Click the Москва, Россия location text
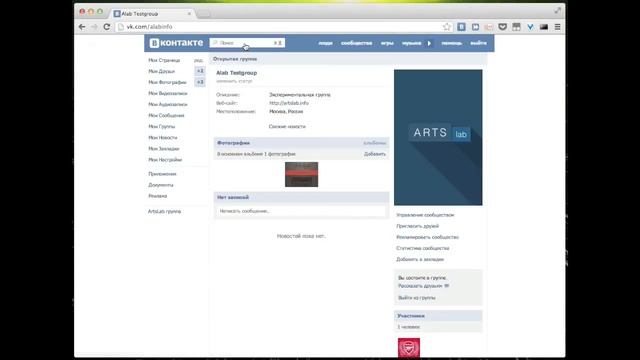Viewport: 640px width, 360px height. (286, 111)
